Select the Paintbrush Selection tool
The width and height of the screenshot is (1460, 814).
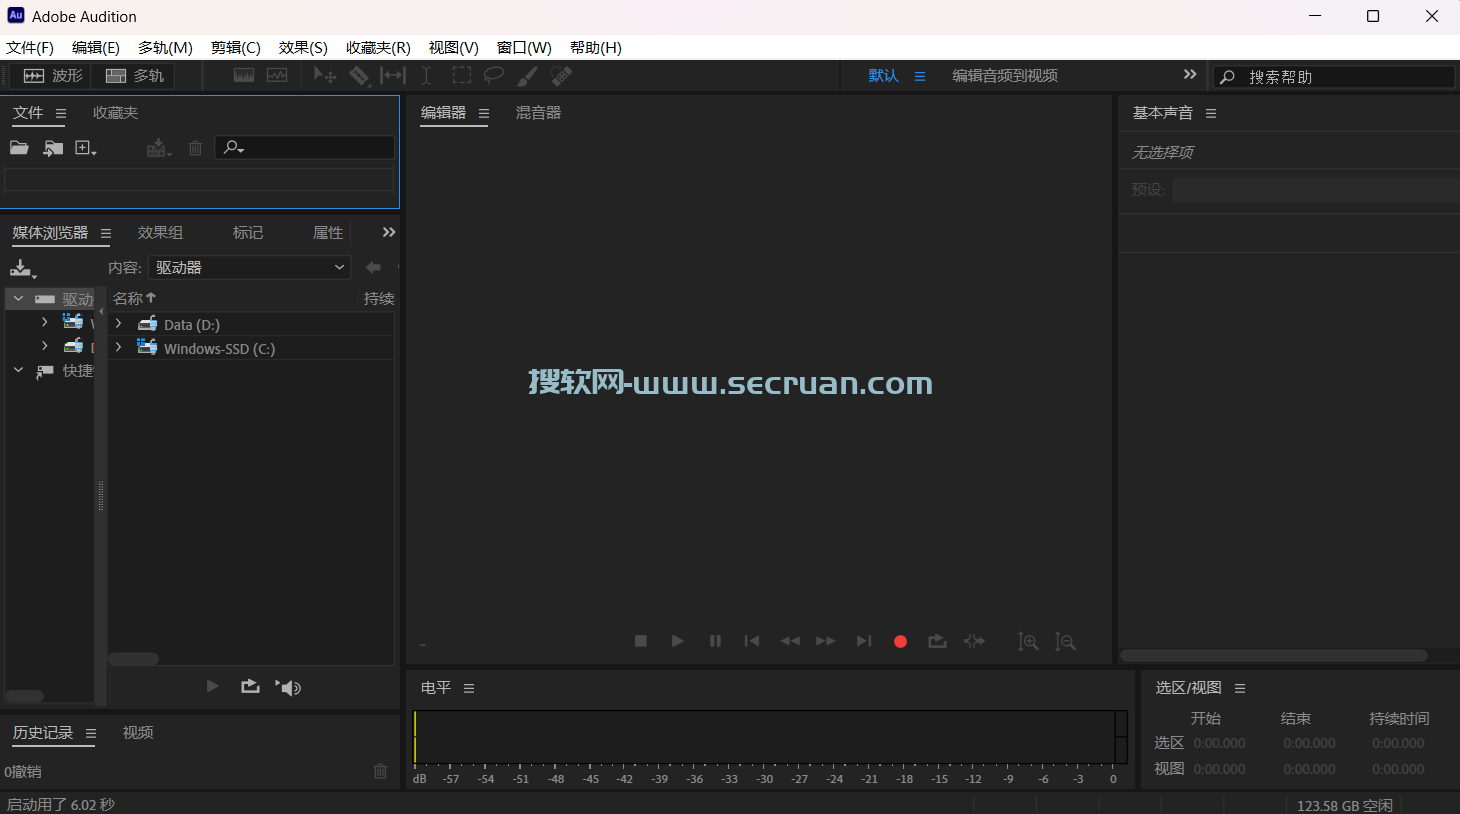tap(527, 76)
